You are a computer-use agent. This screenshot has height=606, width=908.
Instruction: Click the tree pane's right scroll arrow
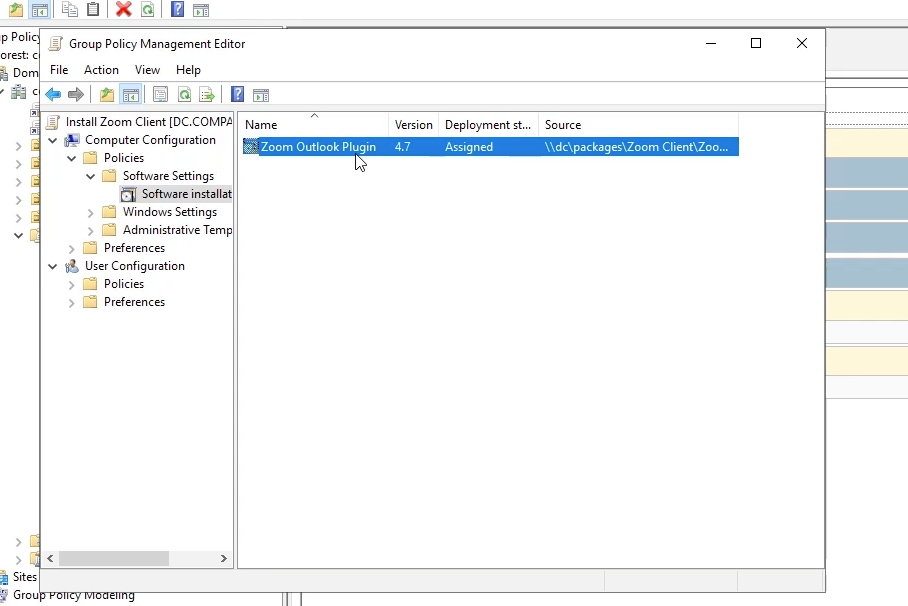tap(224, 559)
